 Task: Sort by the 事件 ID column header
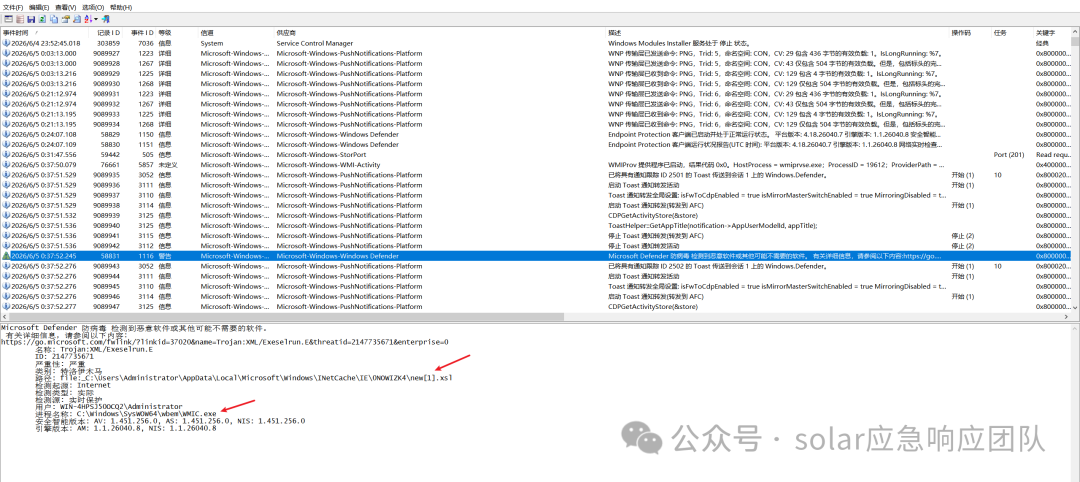tap(140, 32)
